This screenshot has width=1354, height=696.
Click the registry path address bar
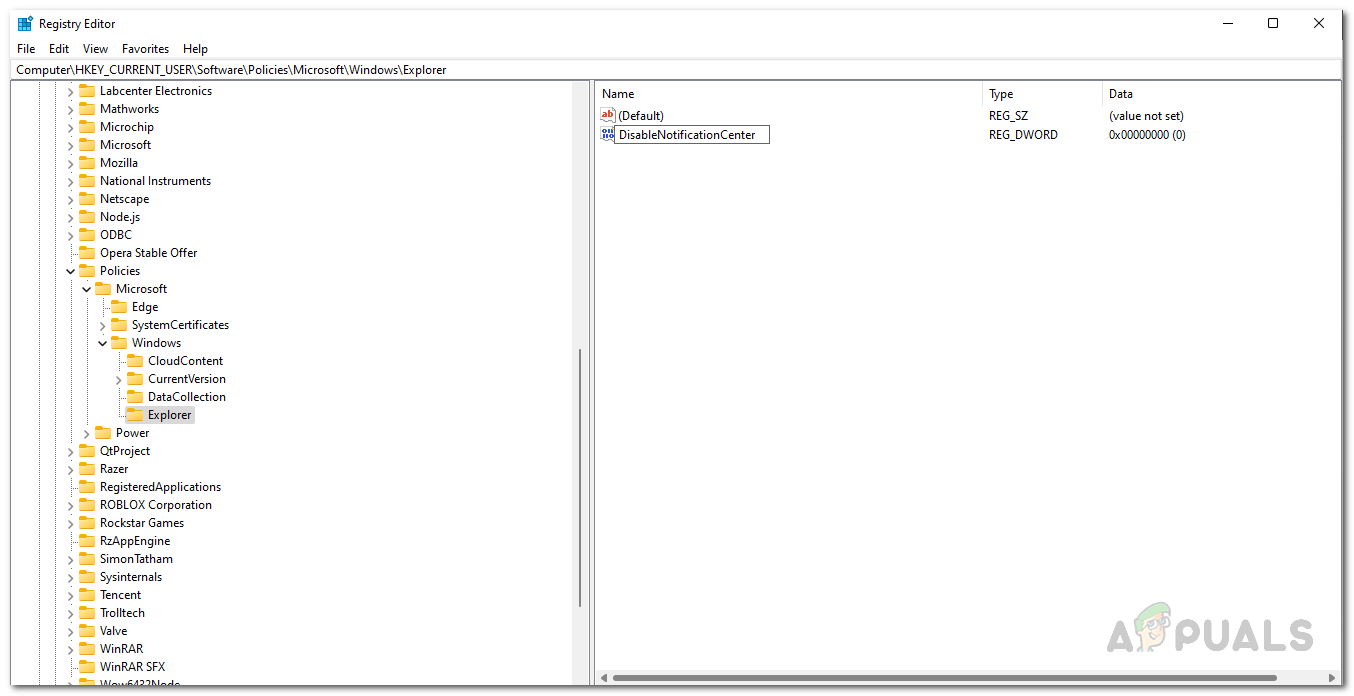[677, 70]
